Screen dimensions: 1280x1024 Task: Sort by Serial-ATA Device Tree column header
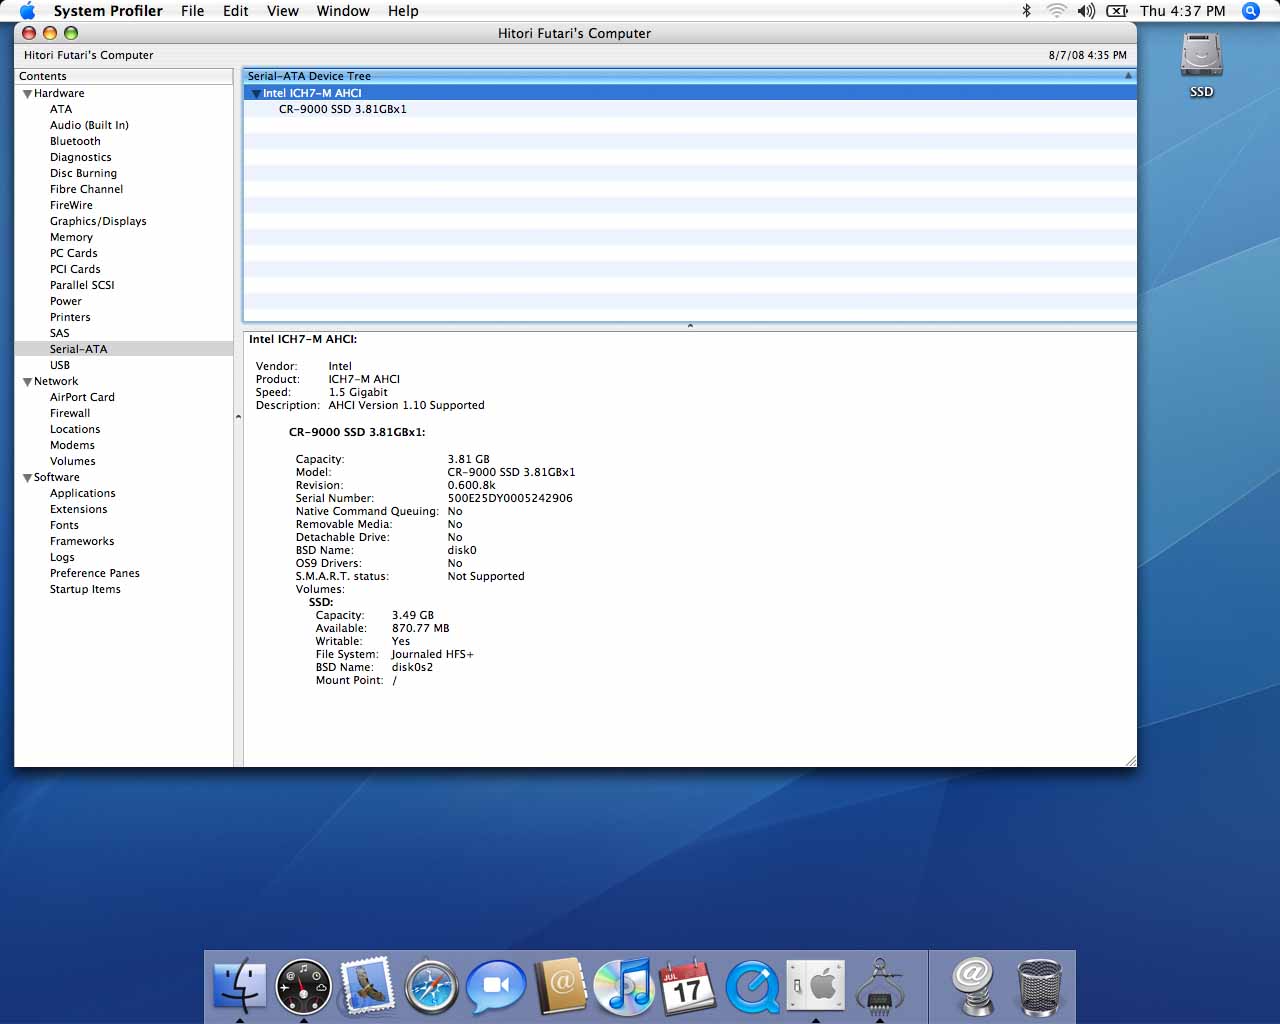click(689, 76)
